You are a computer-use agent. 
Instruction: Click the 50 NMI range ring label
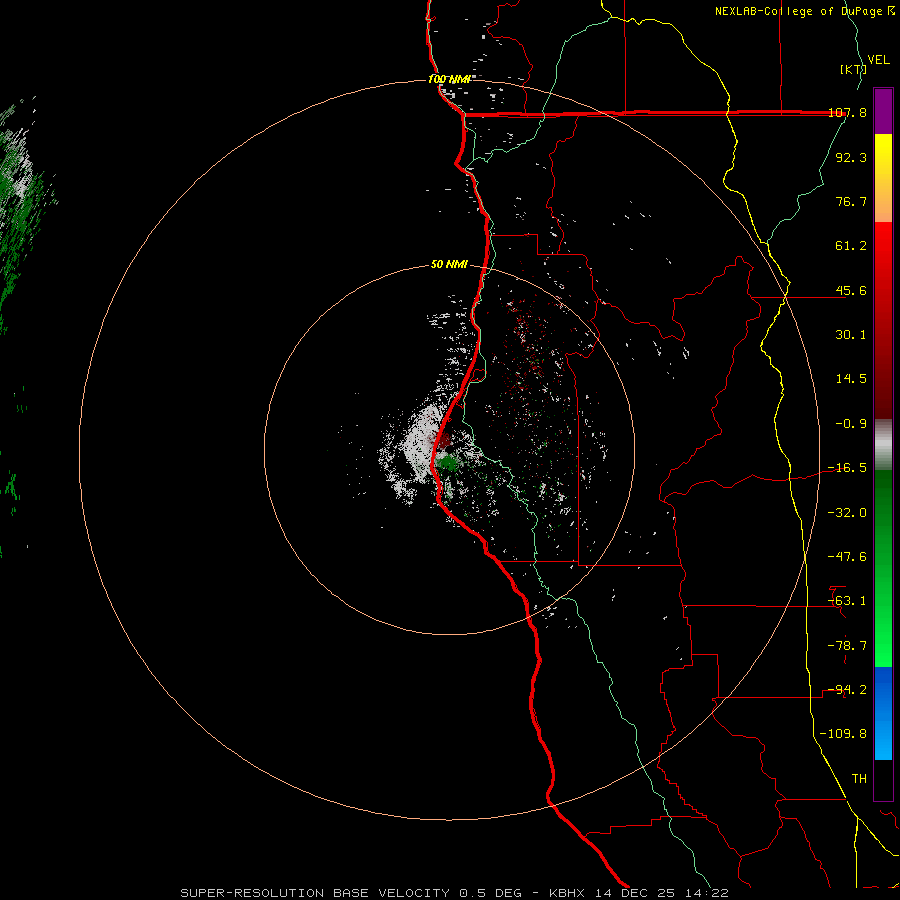pyautogui.click(x=449, y=265)
